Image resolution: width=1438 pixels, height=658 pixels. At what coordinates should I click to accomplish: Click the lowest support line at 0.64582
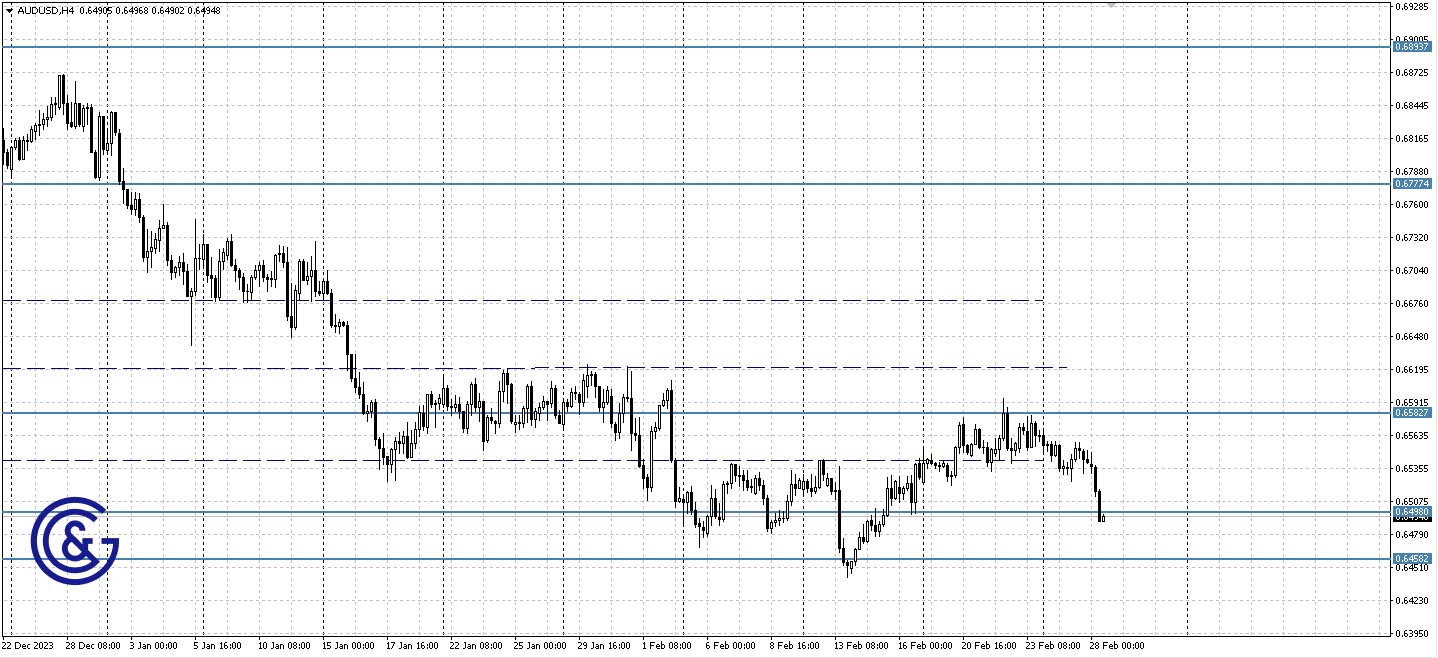click(650, 555)
